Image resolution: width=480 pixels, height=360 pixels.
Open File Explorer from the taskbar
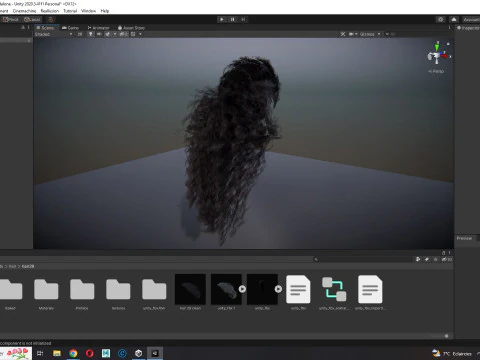pyautogui.click(x=57, y=353)
